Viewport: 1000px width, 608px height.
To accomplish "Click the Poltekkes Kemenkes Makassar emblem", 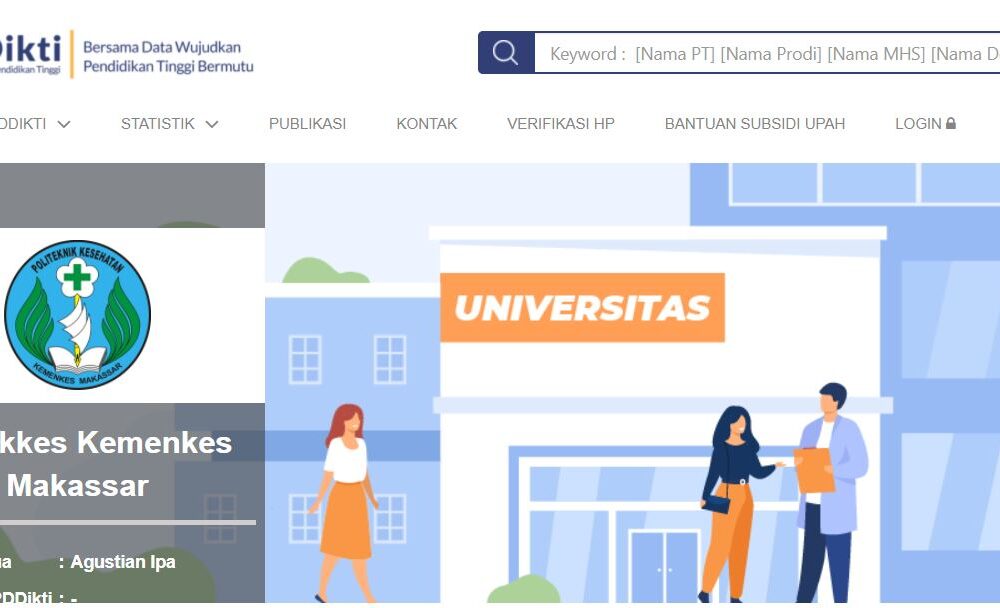I will 77,315.
